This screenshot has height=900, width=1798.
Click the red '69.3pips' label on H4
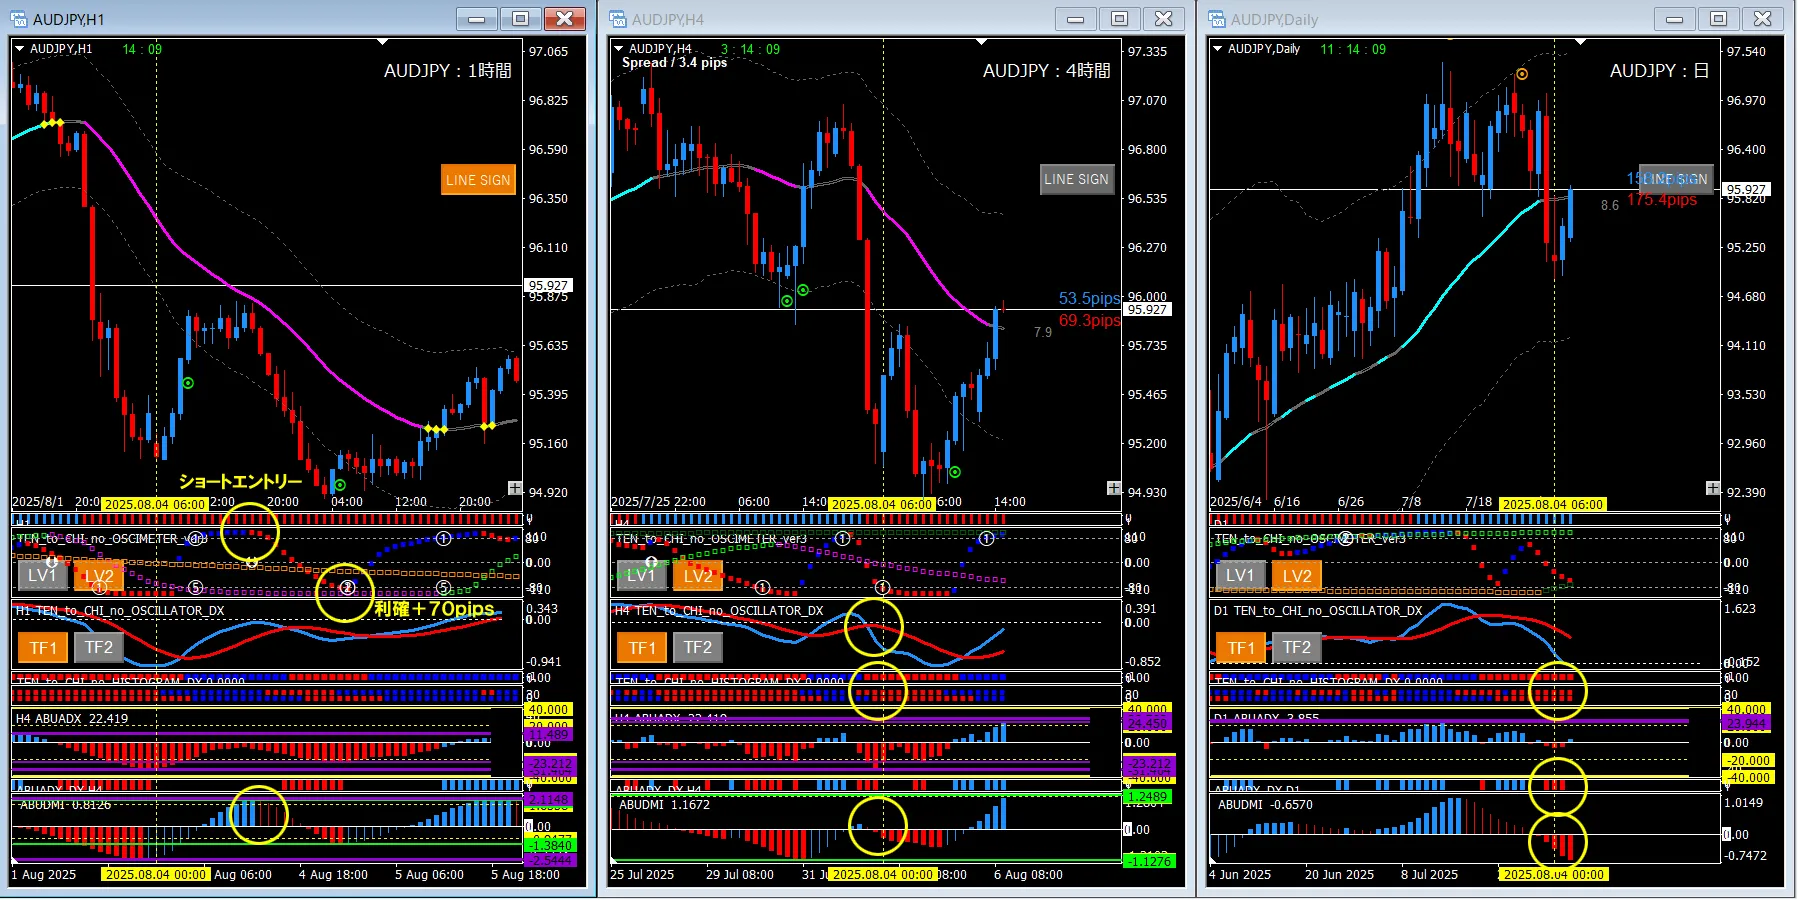pos(1090,320)
